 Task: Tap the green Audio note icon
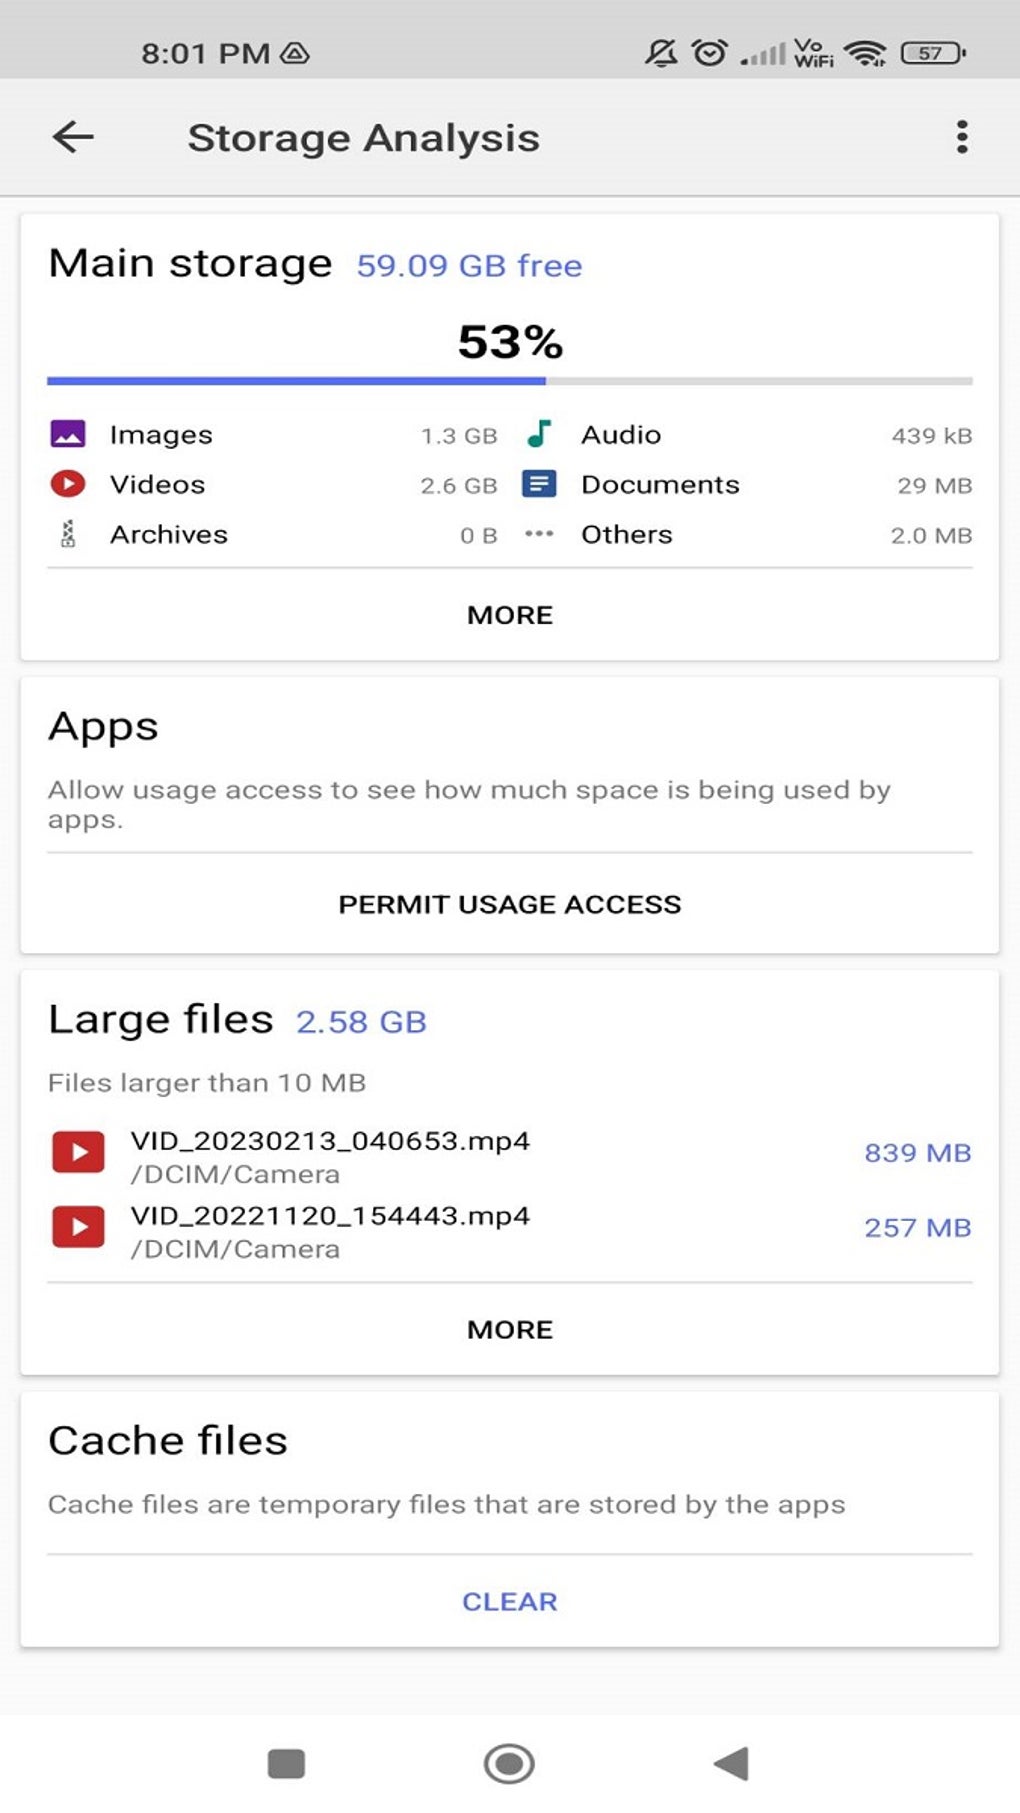click(x=539, y=434)
